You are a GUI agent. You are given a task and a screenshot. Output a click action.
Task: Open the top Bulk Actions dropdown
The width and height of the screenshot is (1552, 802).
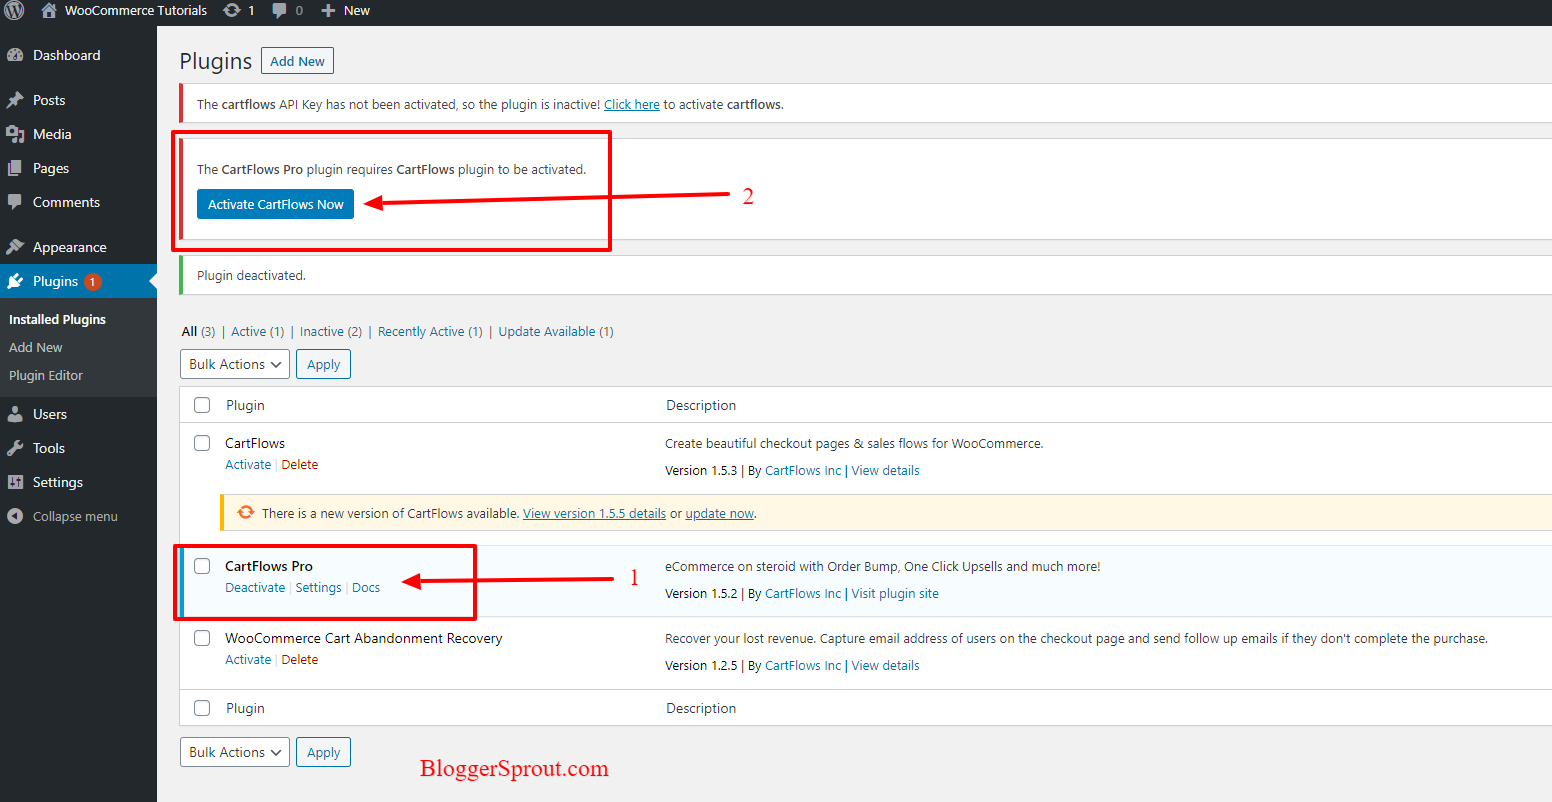click(x=235, y=364)
